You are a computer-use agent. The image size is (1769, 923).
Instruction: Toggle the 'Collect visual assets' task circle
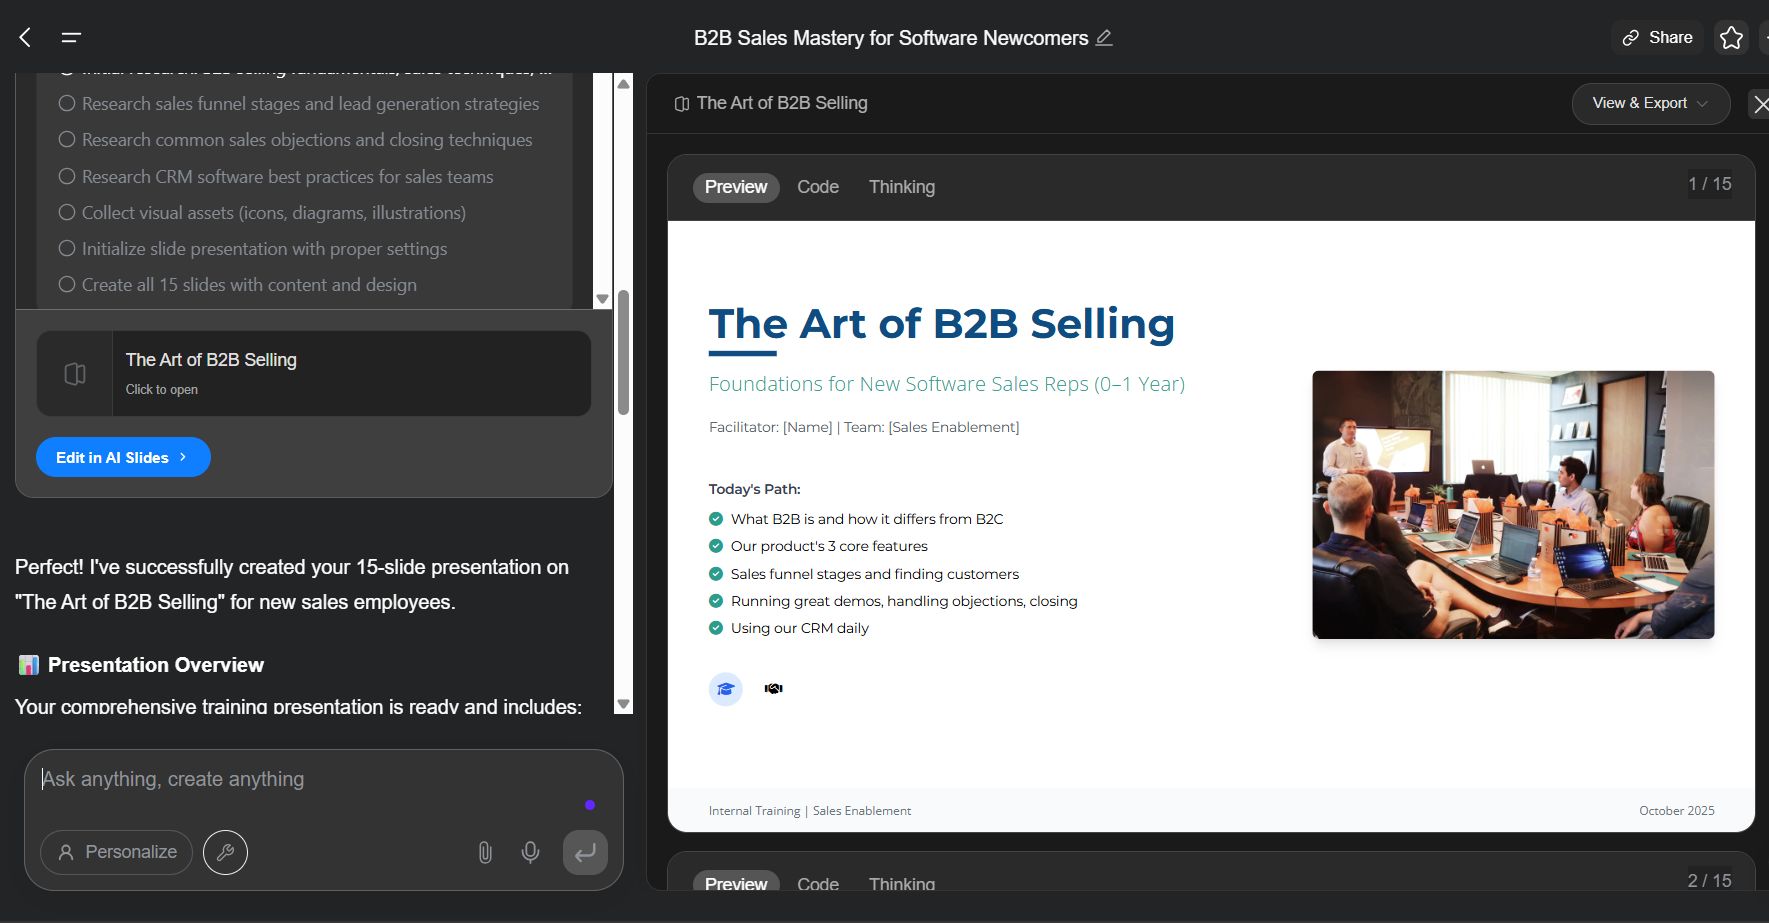click(67, 212)
